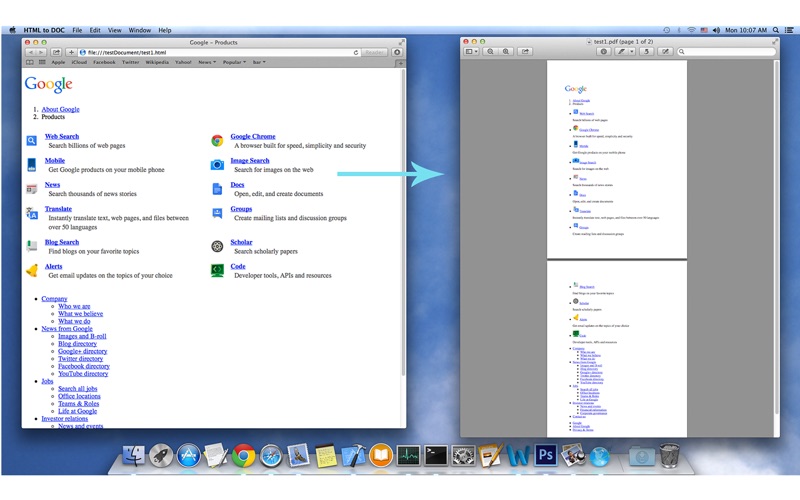
Task: Click the Spotlight search icon in menu bar
Action: tap(776, 30)
